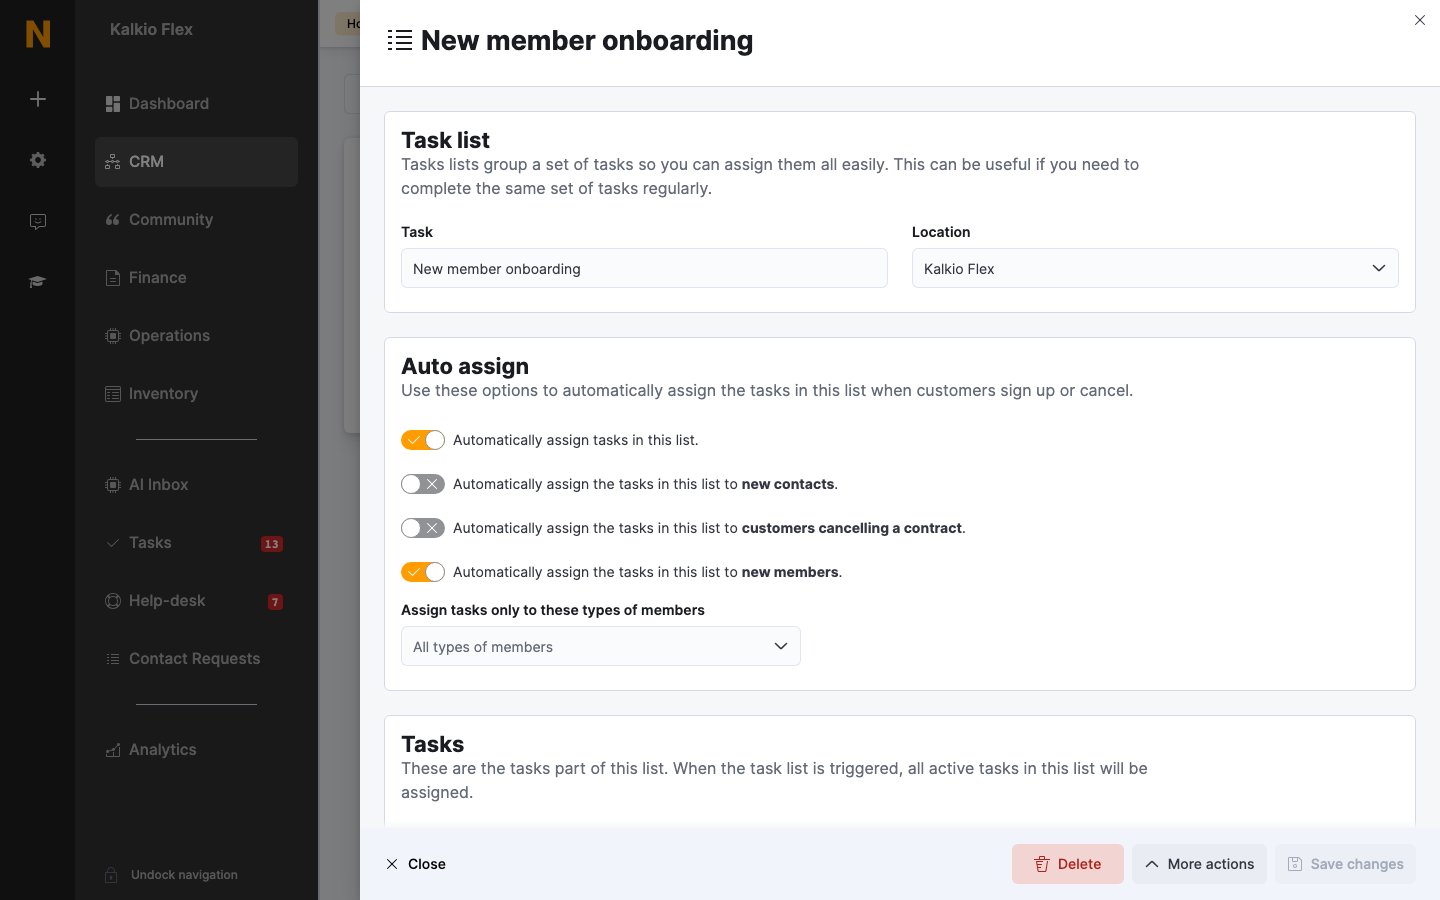Click the plus icon in the left rail

pos(38,99)
